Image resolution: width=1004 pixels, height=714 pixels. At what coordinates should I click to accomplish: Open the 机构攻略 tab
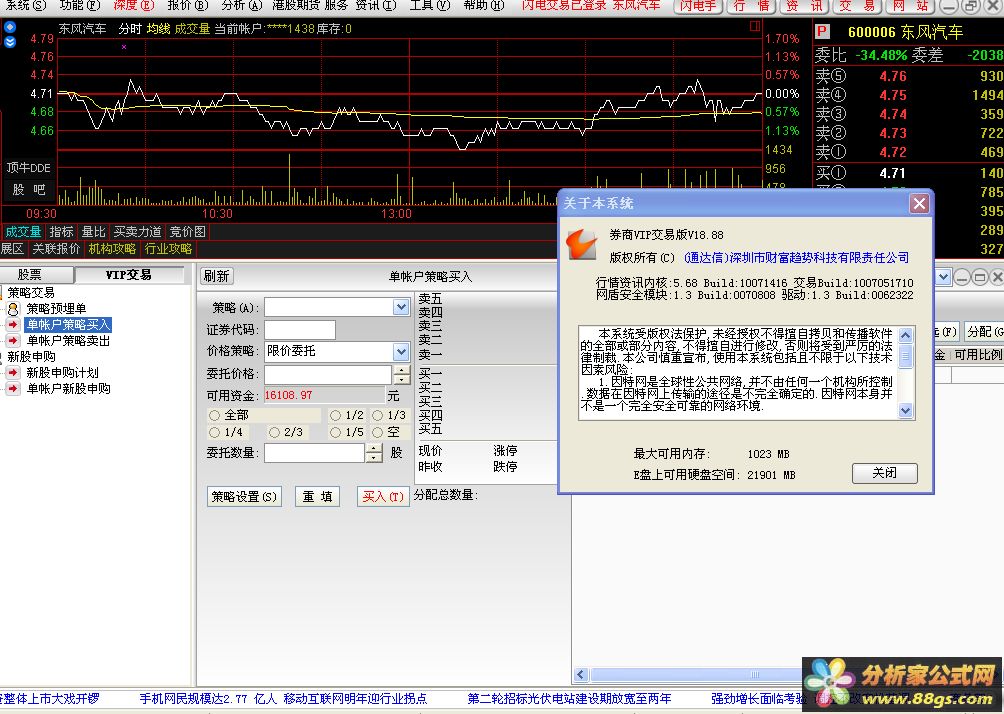coord(113,248)
